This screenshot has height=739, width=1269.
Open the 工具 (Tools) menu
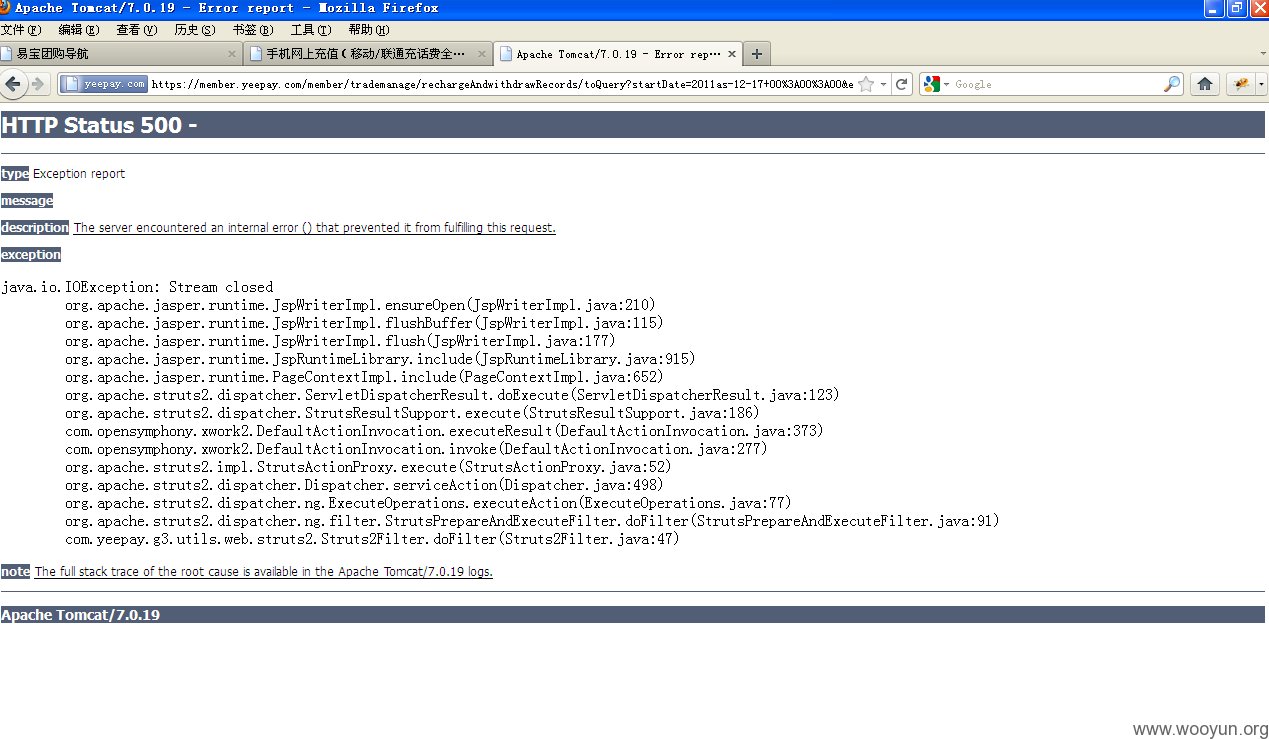pos(310,30)
